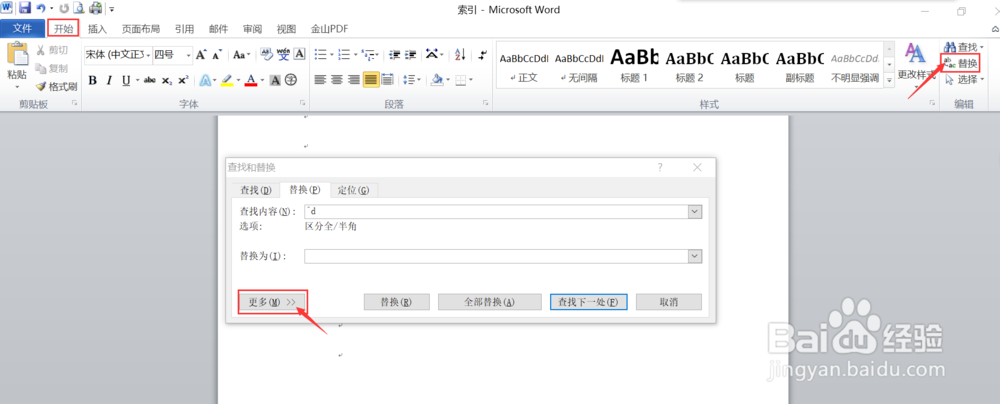Viewport: 1000px width, 404px height.
Task: Switch to the 定位 (Go To) dialog tab
Action: (353, 190)
